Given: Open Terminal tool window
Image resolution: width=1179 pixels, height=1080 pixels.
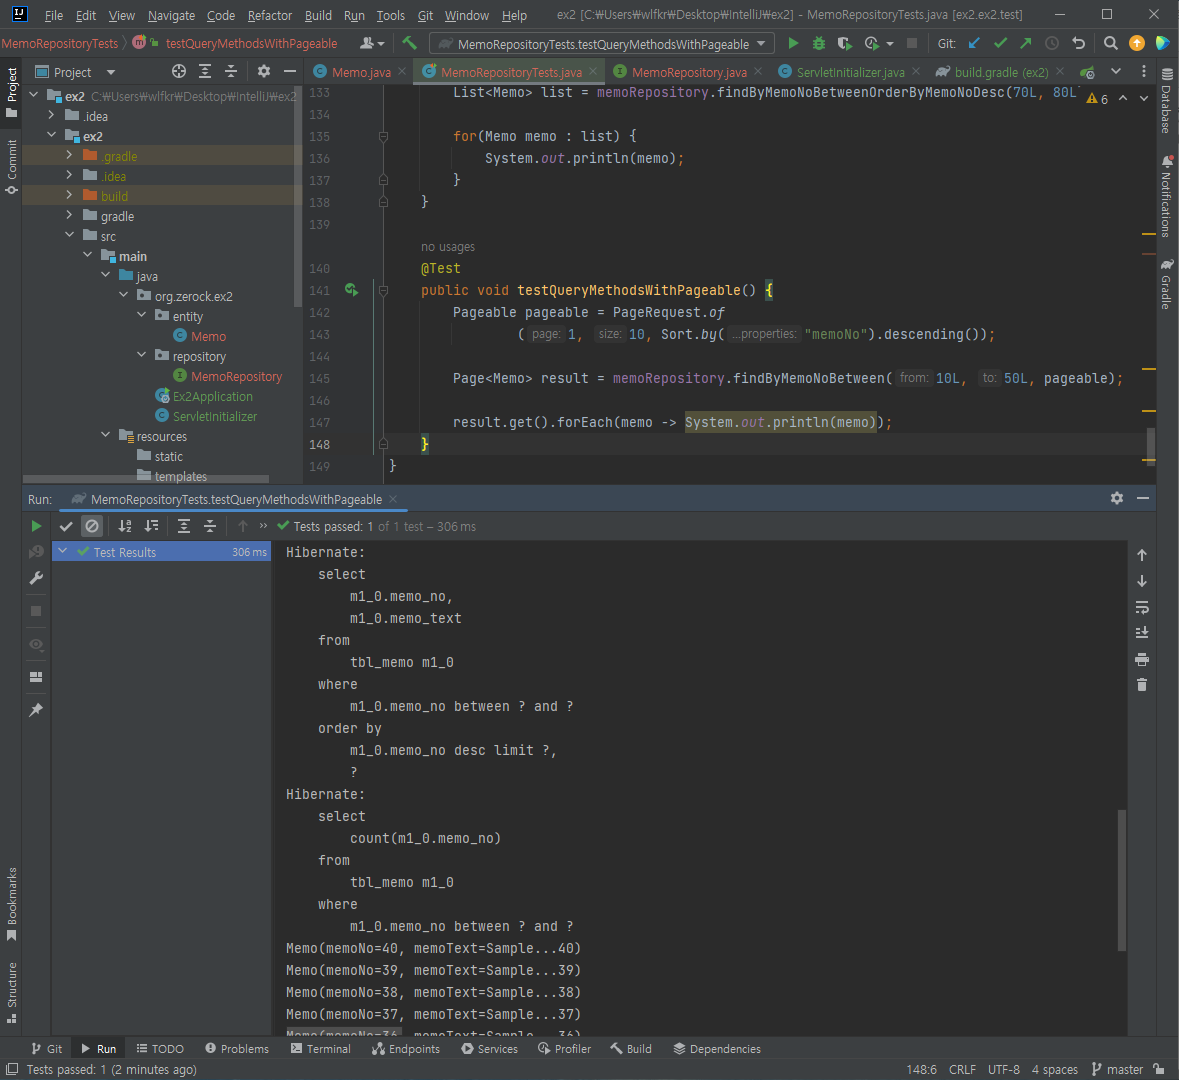Looking at the screenshot, I should coord(321,1048).
